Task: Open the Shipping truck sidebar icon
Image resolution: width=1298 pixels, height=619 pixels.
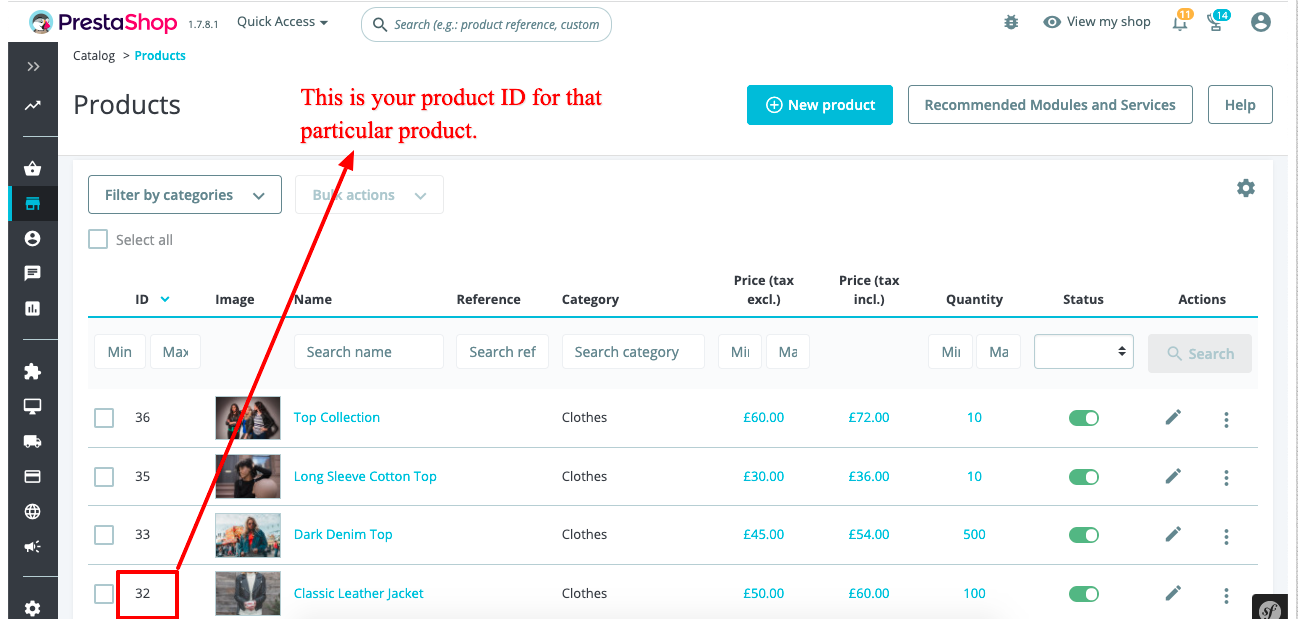Action: pyautogui.click(x=33, y=441)
